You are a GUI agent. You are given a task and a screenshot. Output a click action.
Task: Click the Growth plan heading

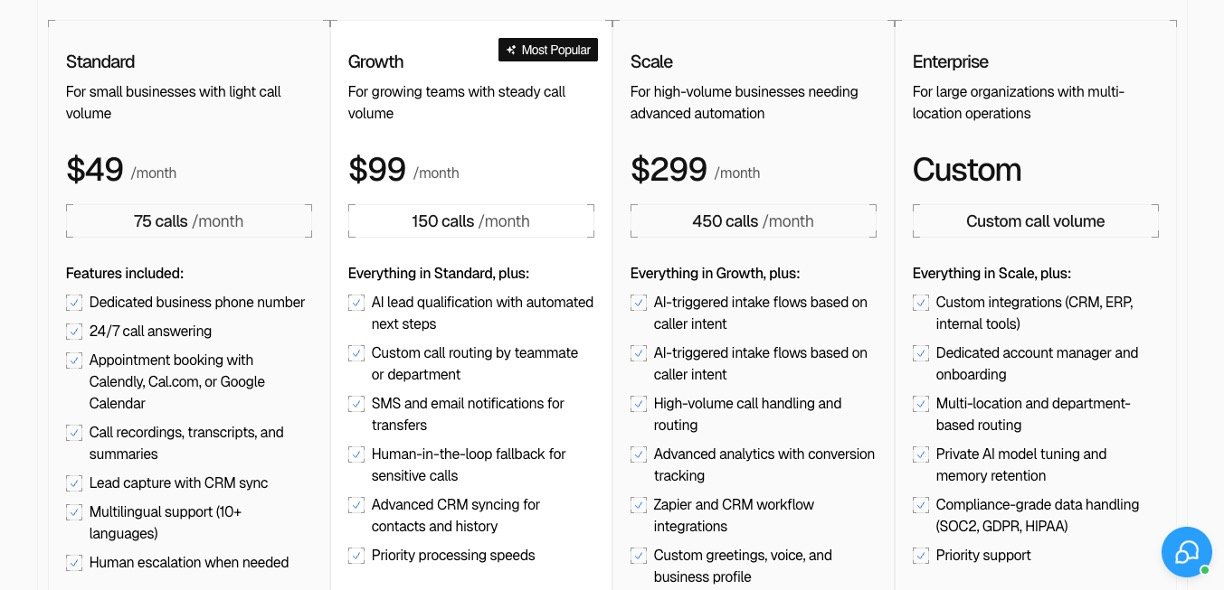click(376, 62)
